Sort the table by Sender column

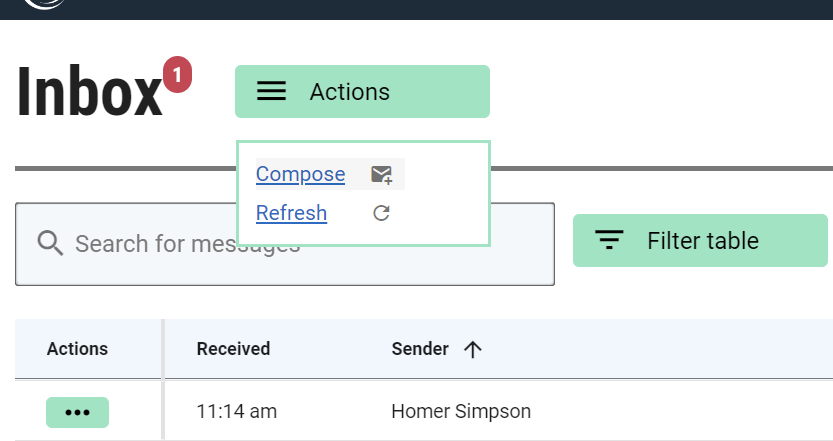point(420,349)
